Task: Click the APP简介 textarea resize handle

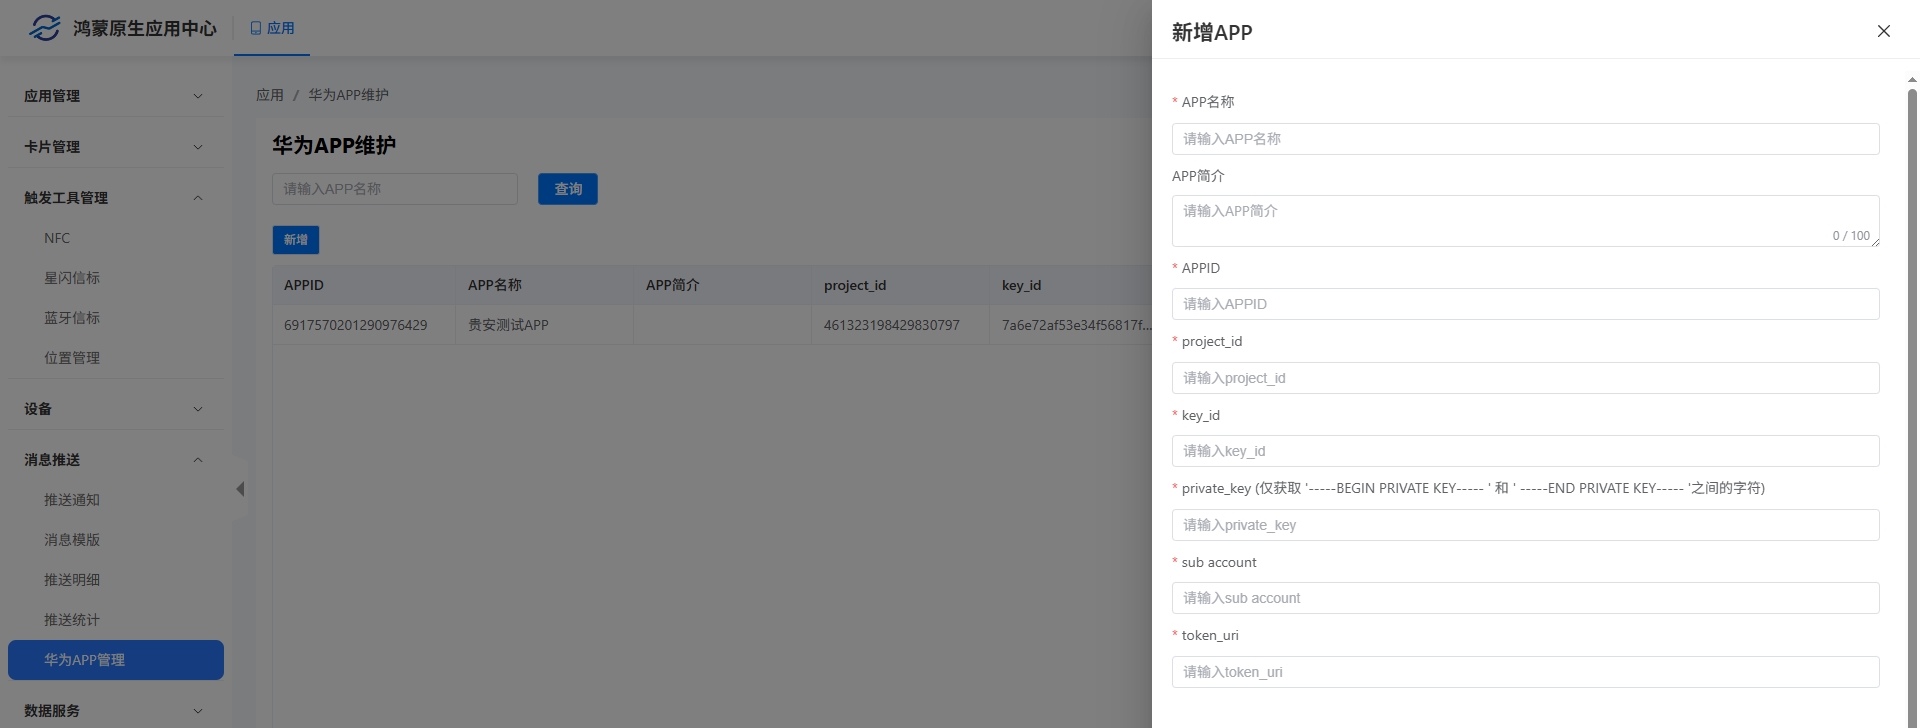Action: coord(1875,242)
